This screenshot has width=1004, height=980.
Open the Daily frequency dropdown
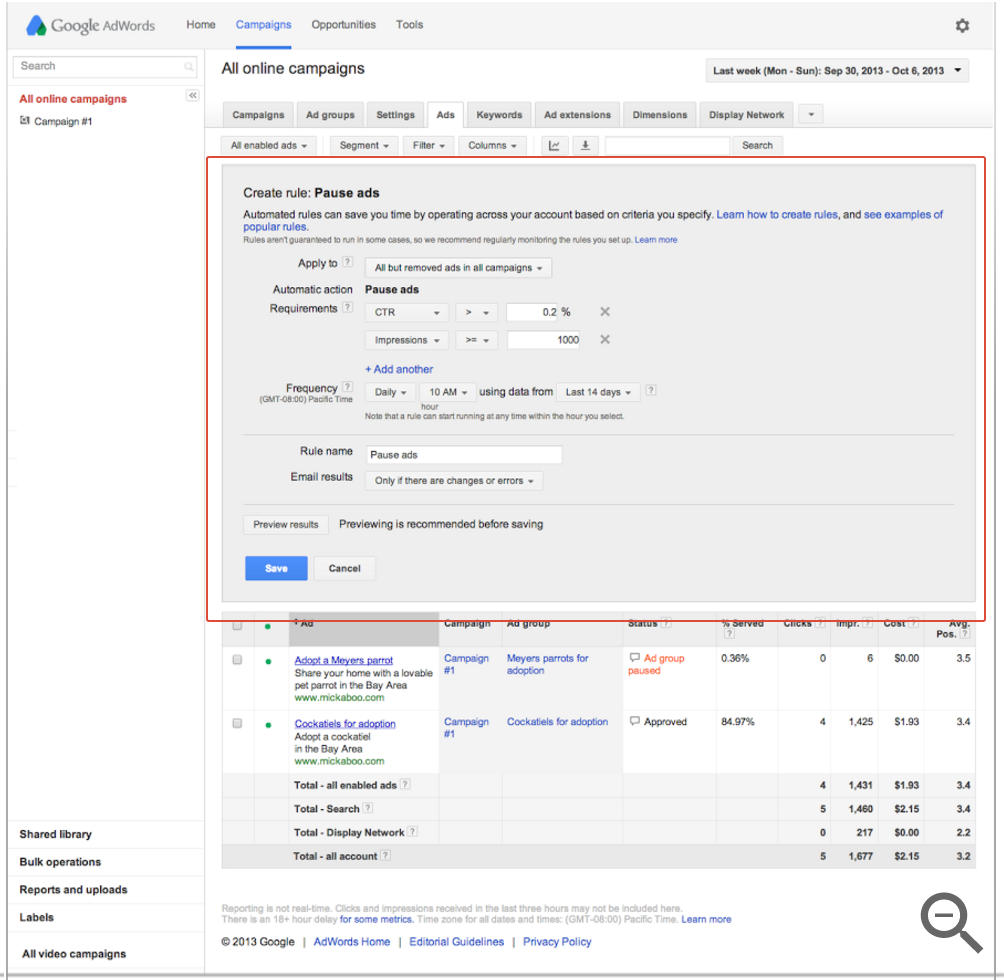pyautogui.click(x=390, y=392)
